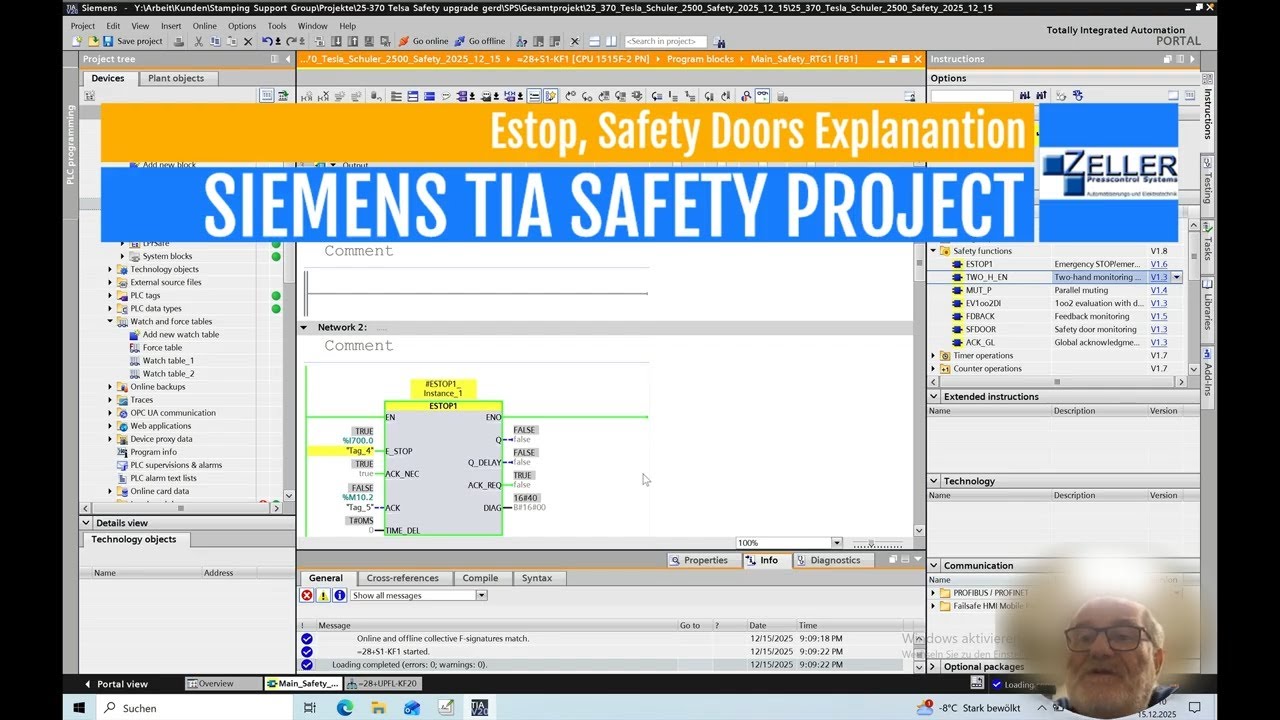1280x720 pixels.
Task: Click the Portal view button
Action: (116, 684)
